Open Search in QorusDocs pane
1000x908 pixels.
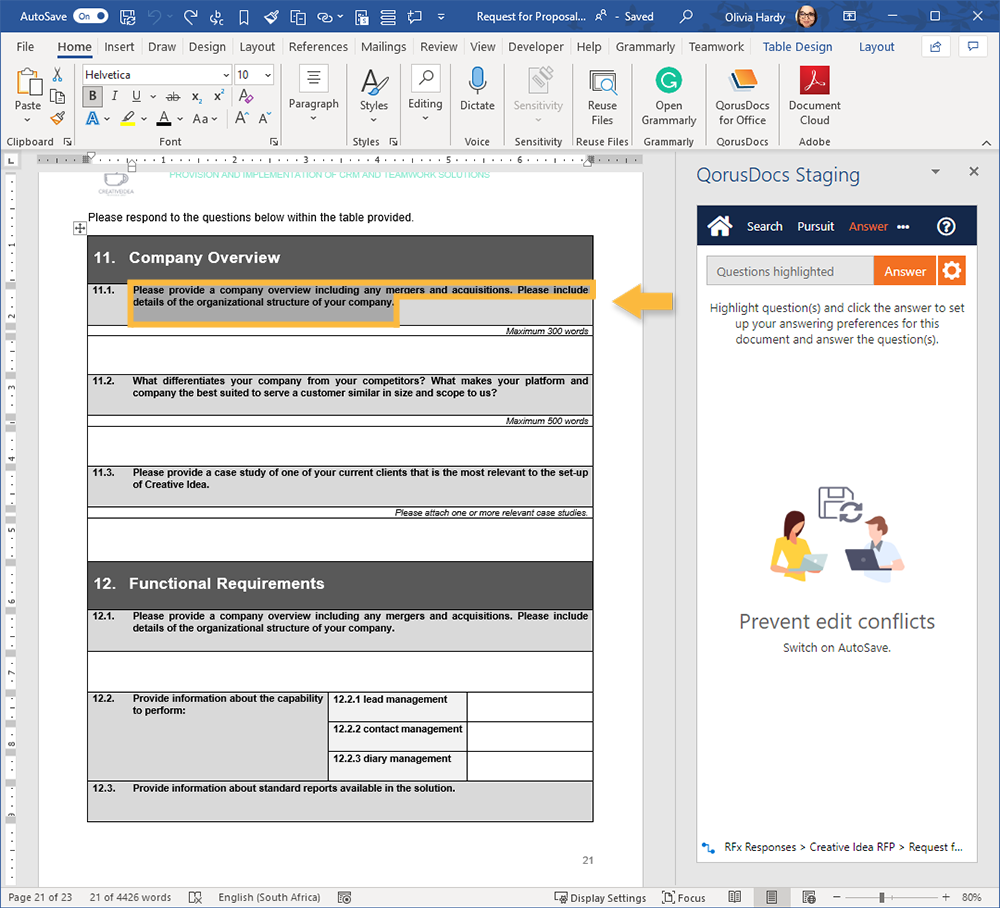coord(764,226)
